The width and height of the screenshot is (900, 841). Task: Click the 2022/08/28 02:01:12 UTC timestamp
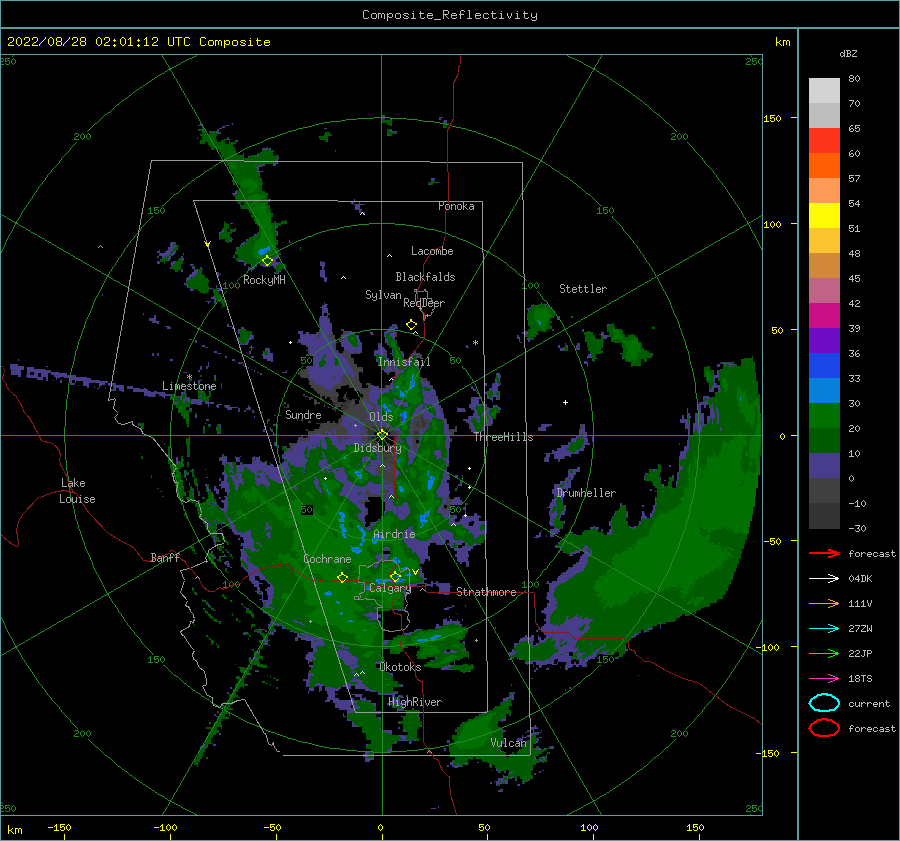pos(138,41)
